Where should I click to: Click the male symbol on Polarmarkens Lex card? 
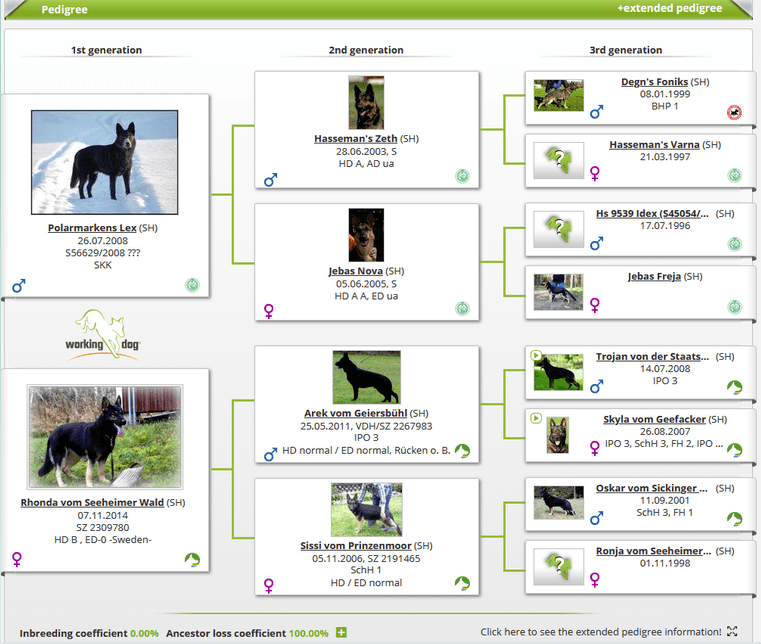[18, 286]
